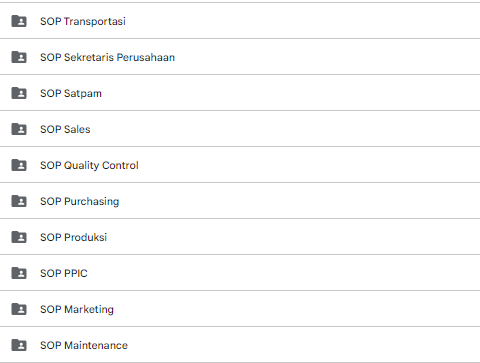
Task: Choose the SOP Sales folder name
Action: (65, 129)
